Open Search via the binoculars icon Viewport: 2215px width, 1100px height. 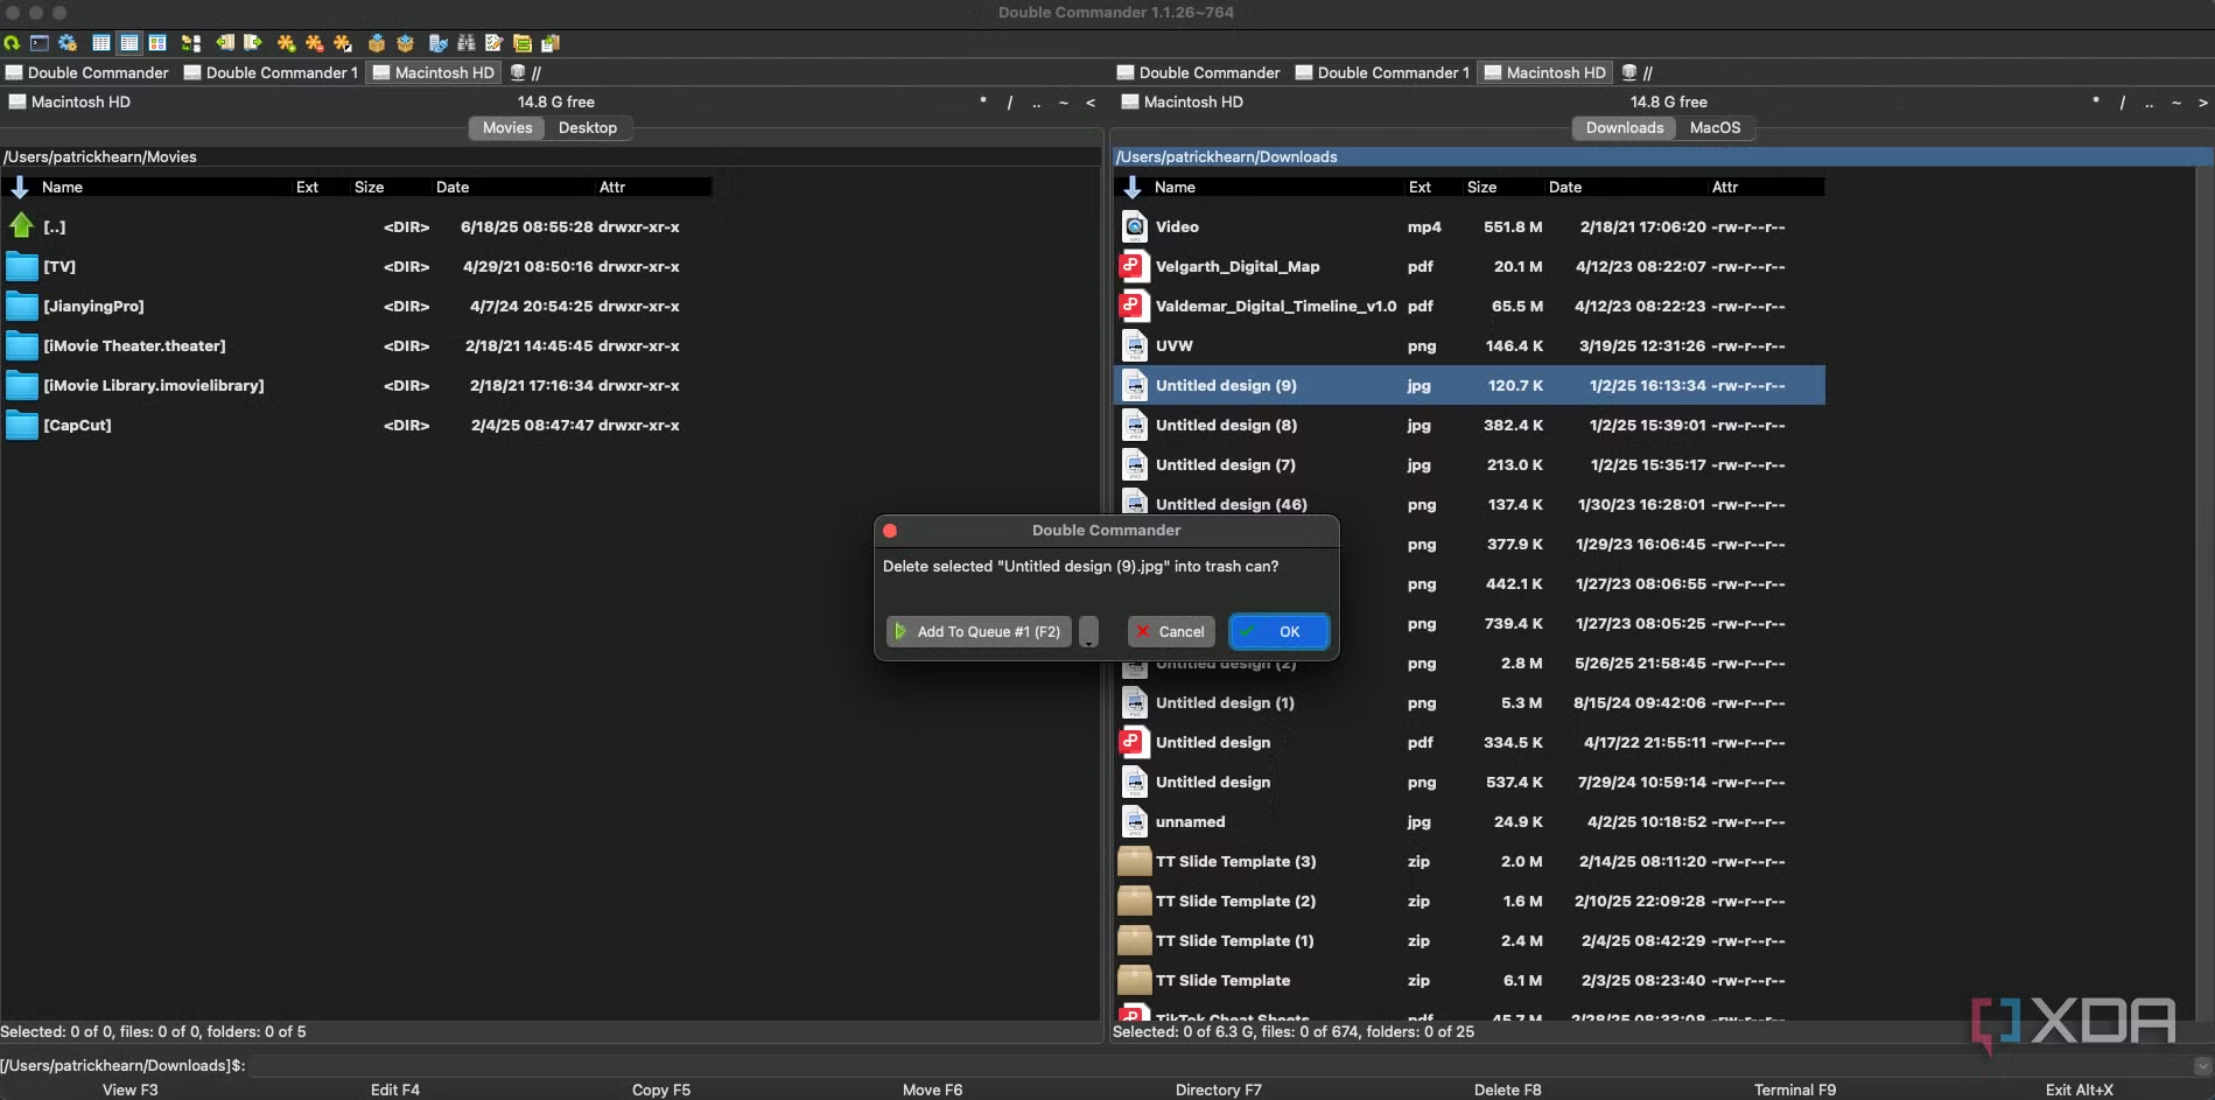(466, 43)
